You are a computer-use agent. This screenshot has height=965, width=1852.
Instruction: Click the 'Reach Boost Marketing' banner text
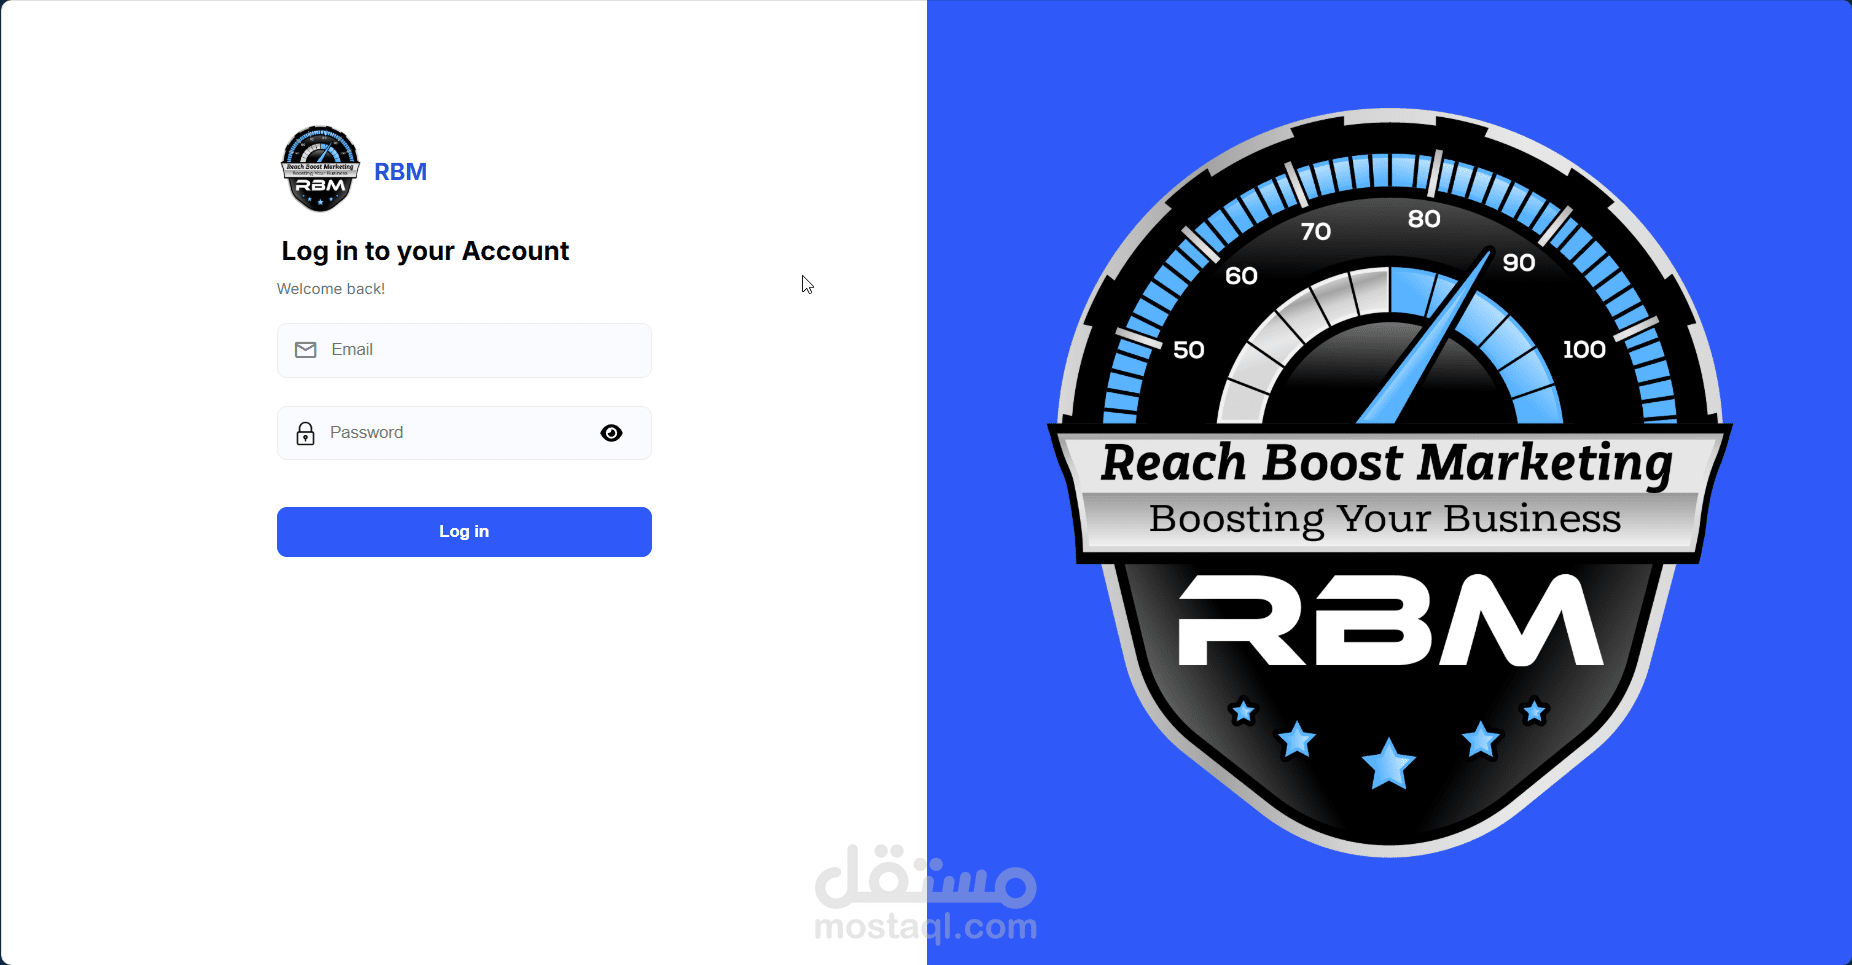pyautogui.click(x=1387, y=463)
